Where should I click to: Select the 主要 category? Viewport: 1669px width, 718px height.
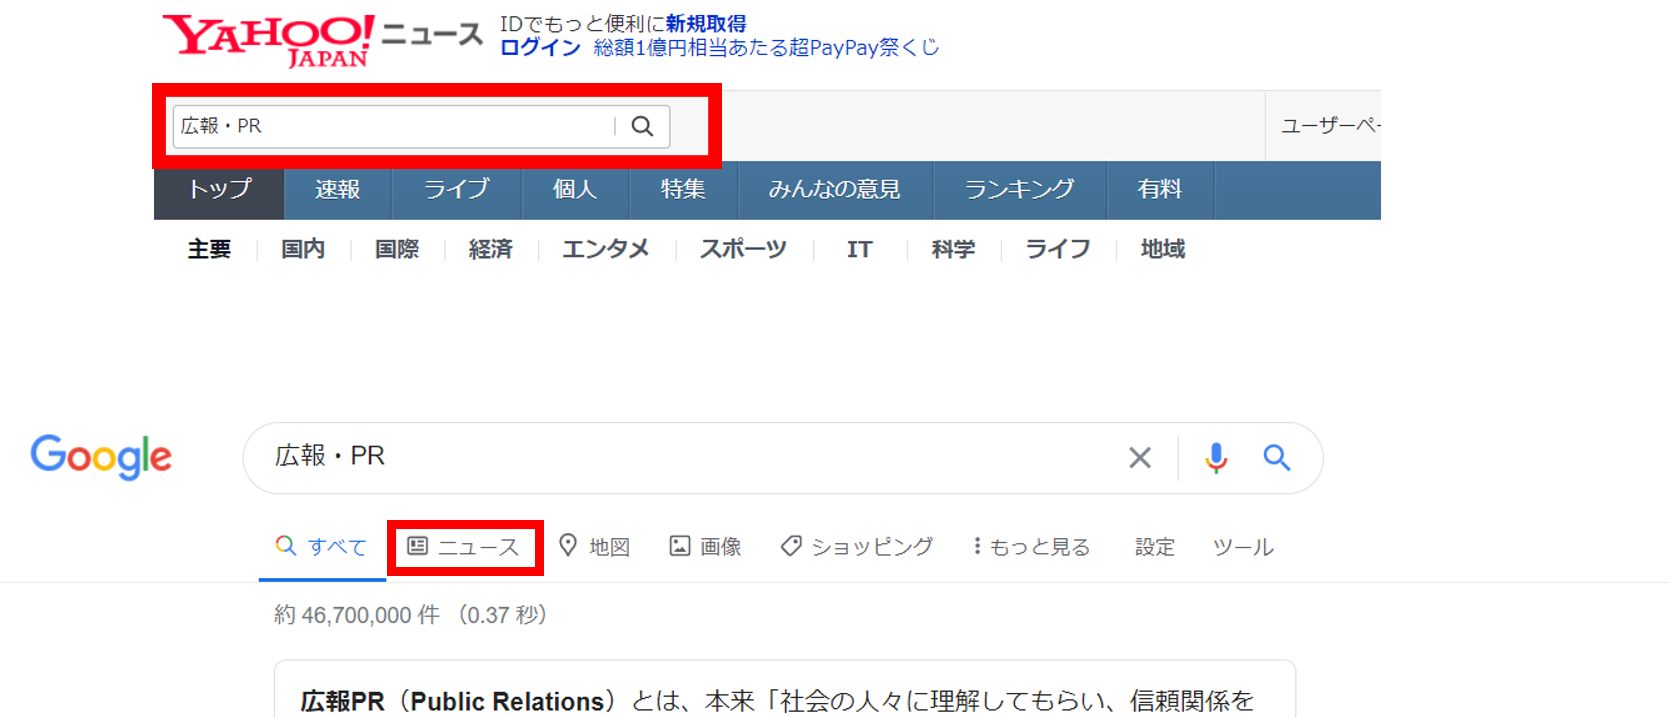coord(209,249)
